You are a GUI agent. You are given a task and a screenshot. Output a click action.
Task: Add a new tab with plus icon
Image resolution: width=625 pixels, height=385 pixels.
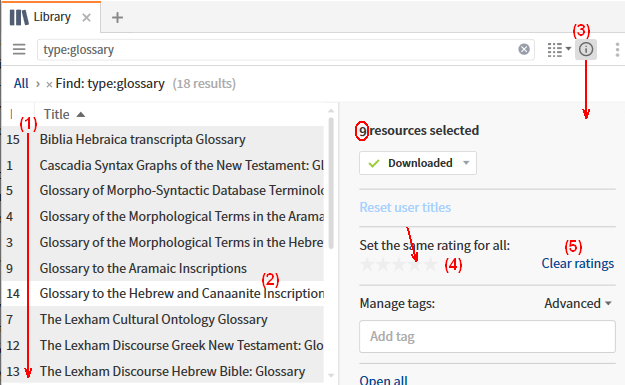(117, 18)
